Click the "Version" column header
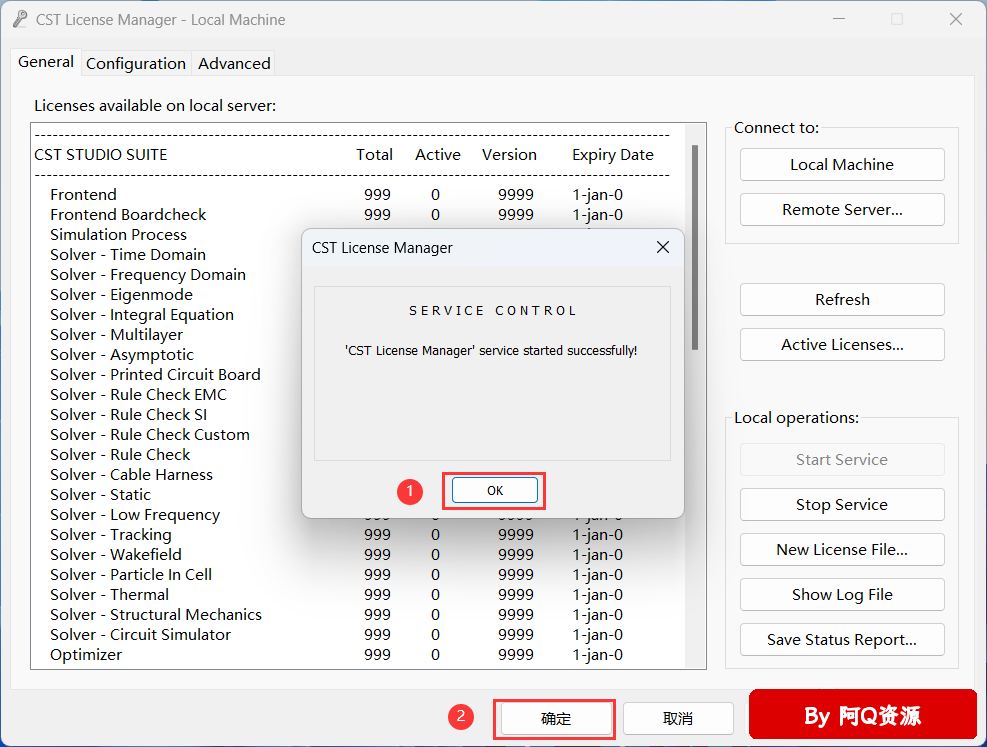 pyautogui.click(x=509, y=155)
